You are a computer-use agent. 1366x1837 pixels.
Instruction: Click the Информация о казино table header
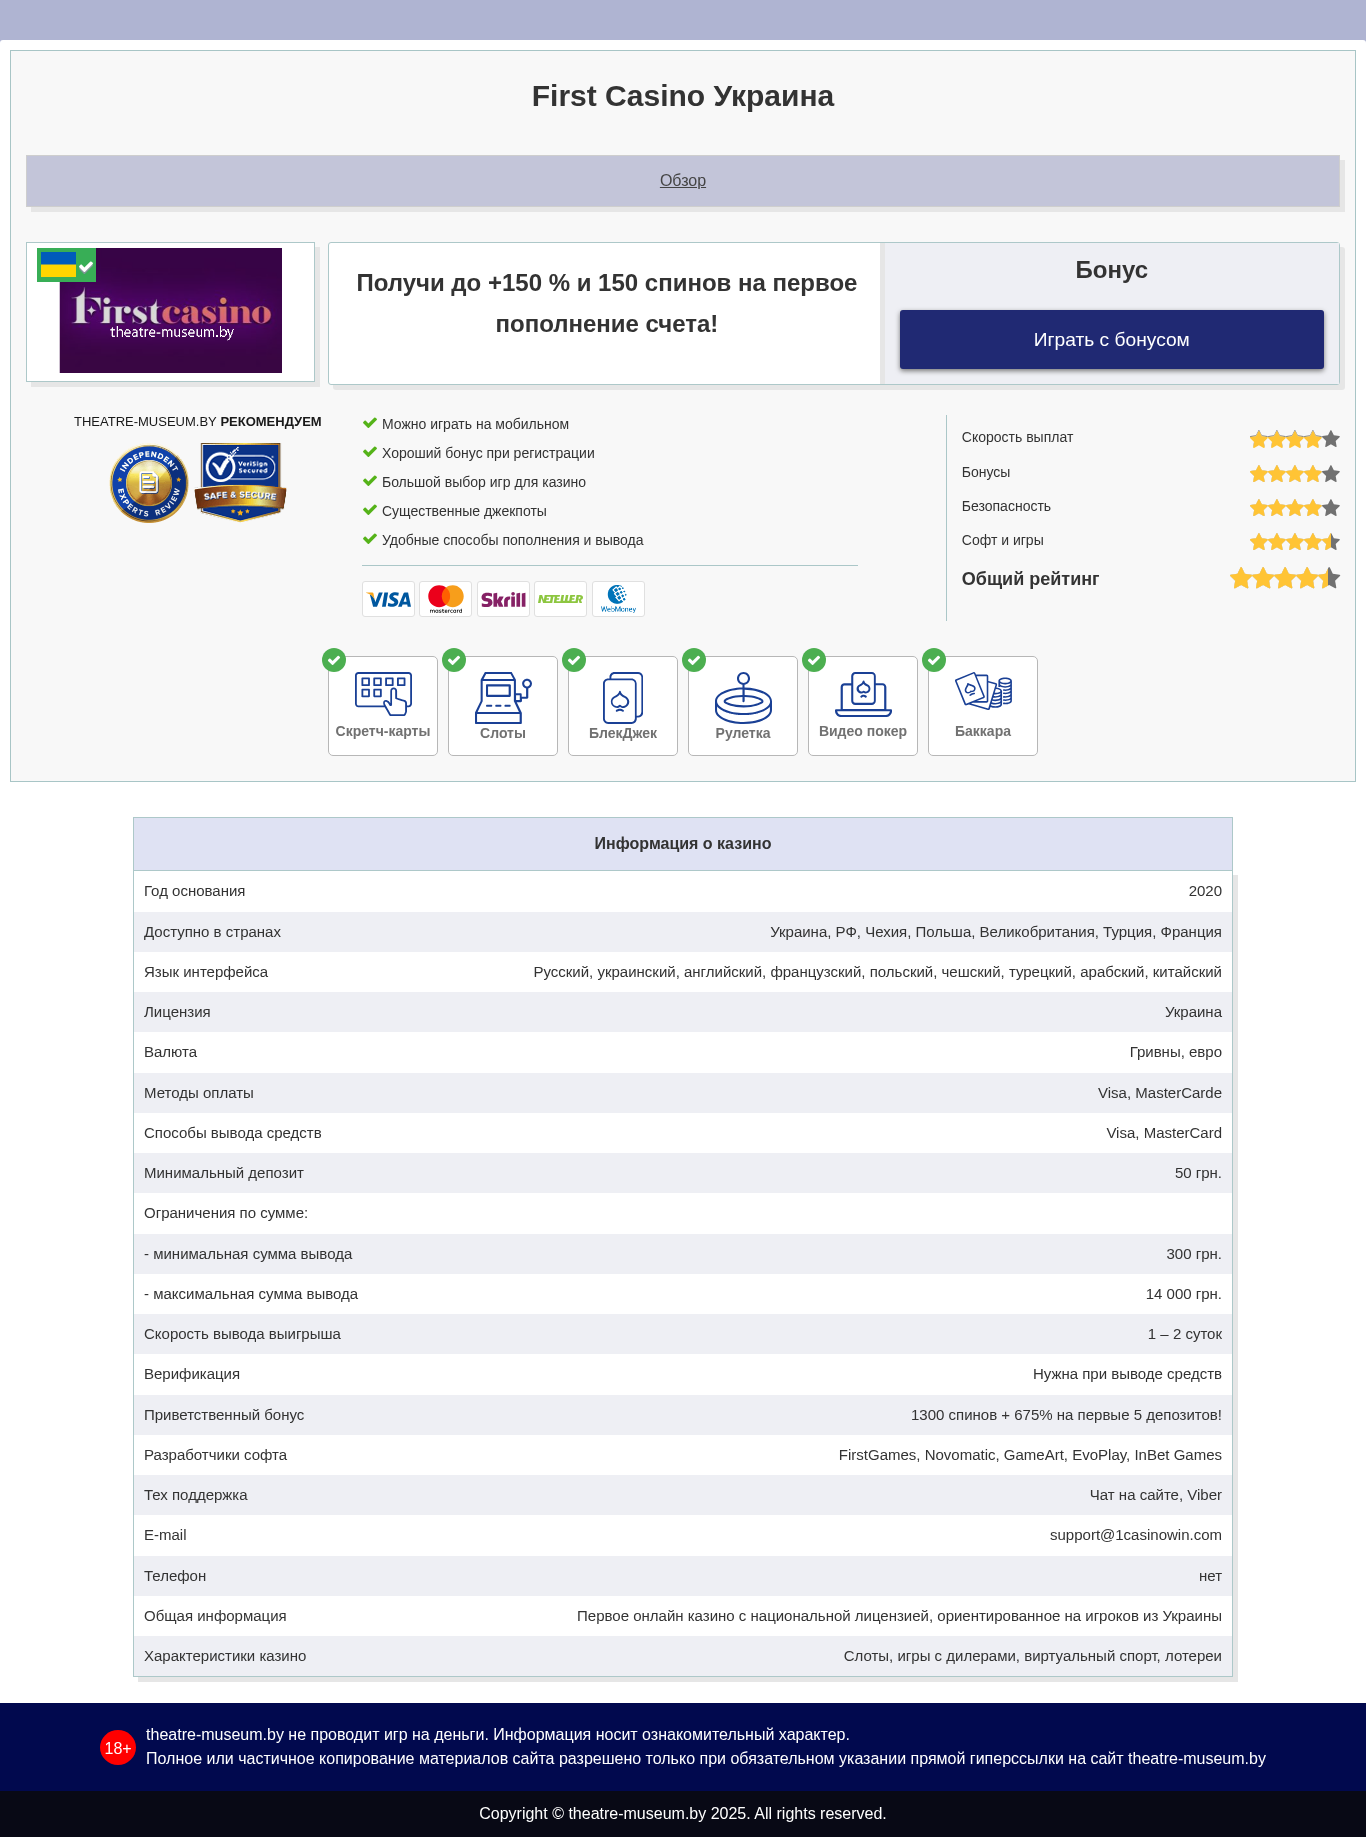tap(683, 843)
